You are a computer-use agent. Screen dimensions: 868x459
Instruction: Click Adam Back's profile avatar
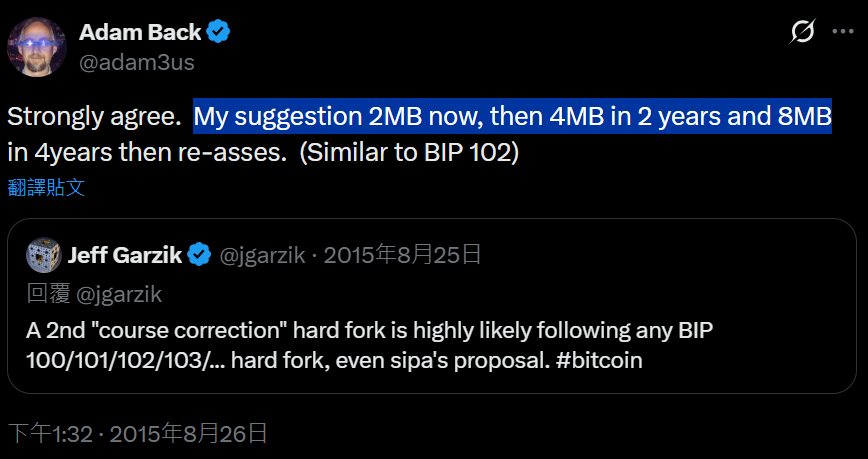tap(38, 47)
